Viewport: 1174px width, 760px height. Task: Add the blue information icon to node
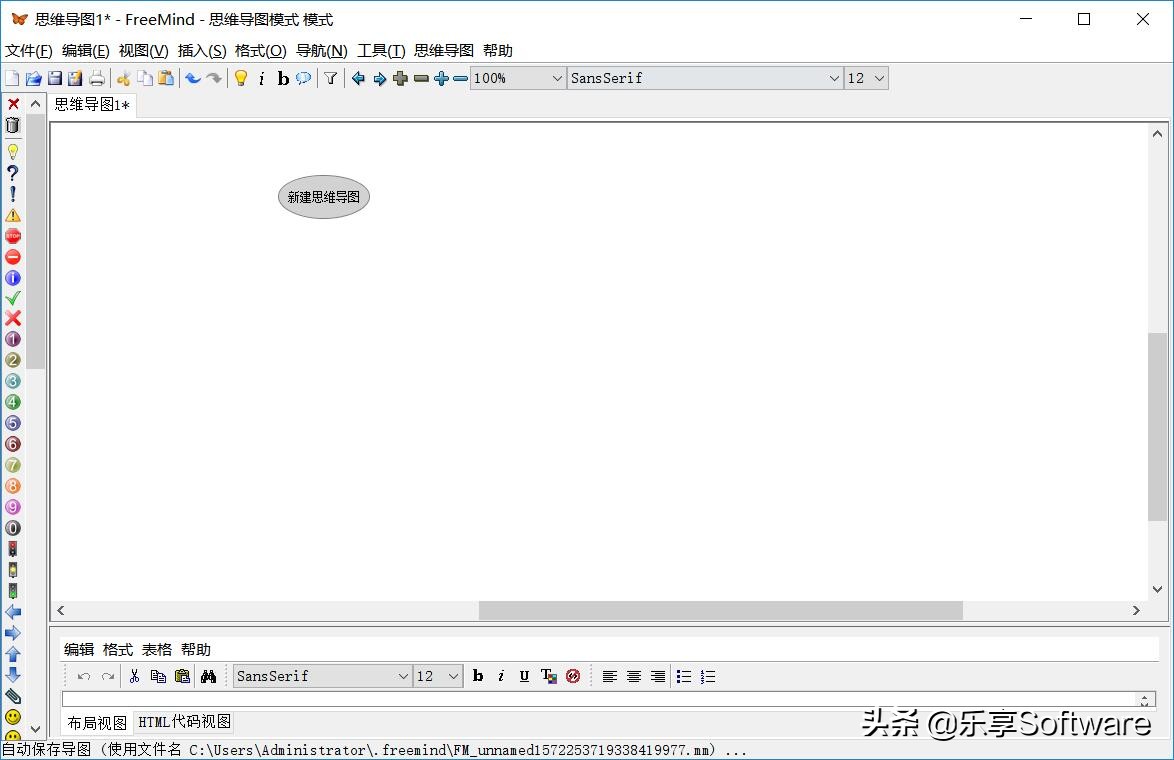[13, 278]
